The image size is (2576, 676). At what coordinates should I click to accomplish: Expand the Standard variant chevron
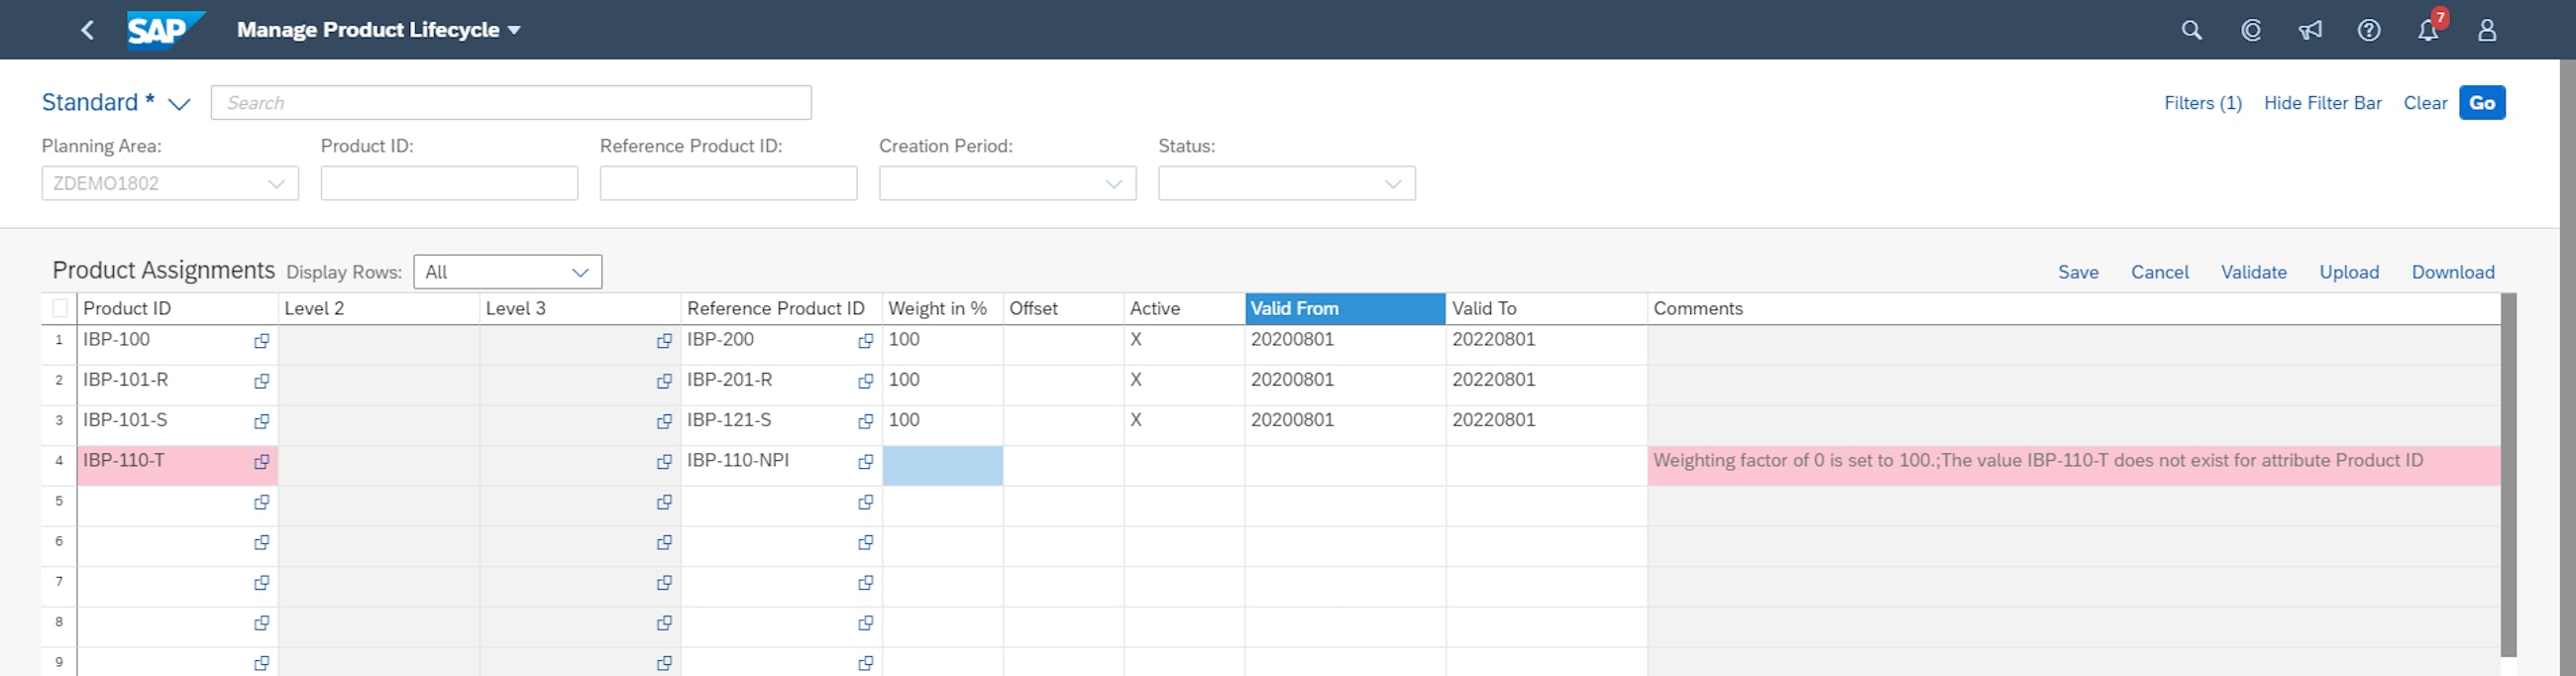click(x=179, y=104)
